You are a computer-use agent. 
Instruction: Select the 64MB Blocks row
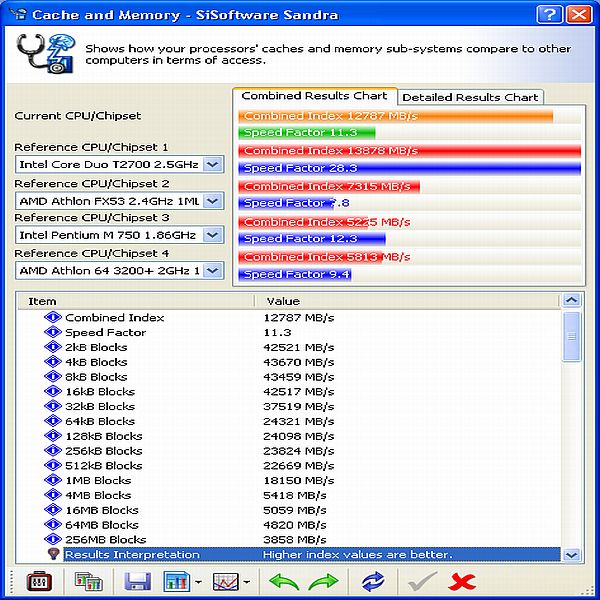(289, 525)
